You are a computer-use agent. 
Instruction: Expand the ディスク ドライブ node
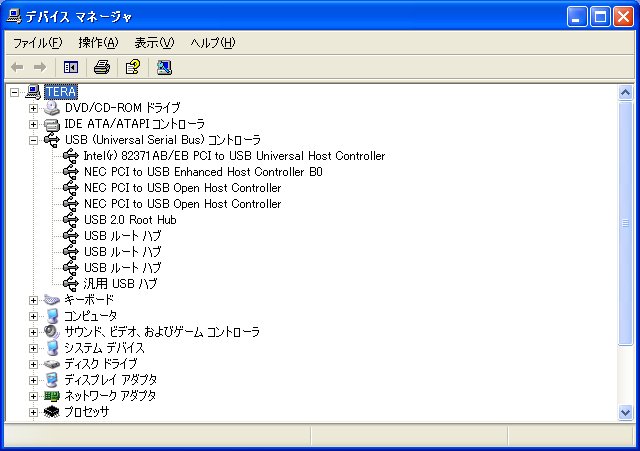tap(33, 364)
